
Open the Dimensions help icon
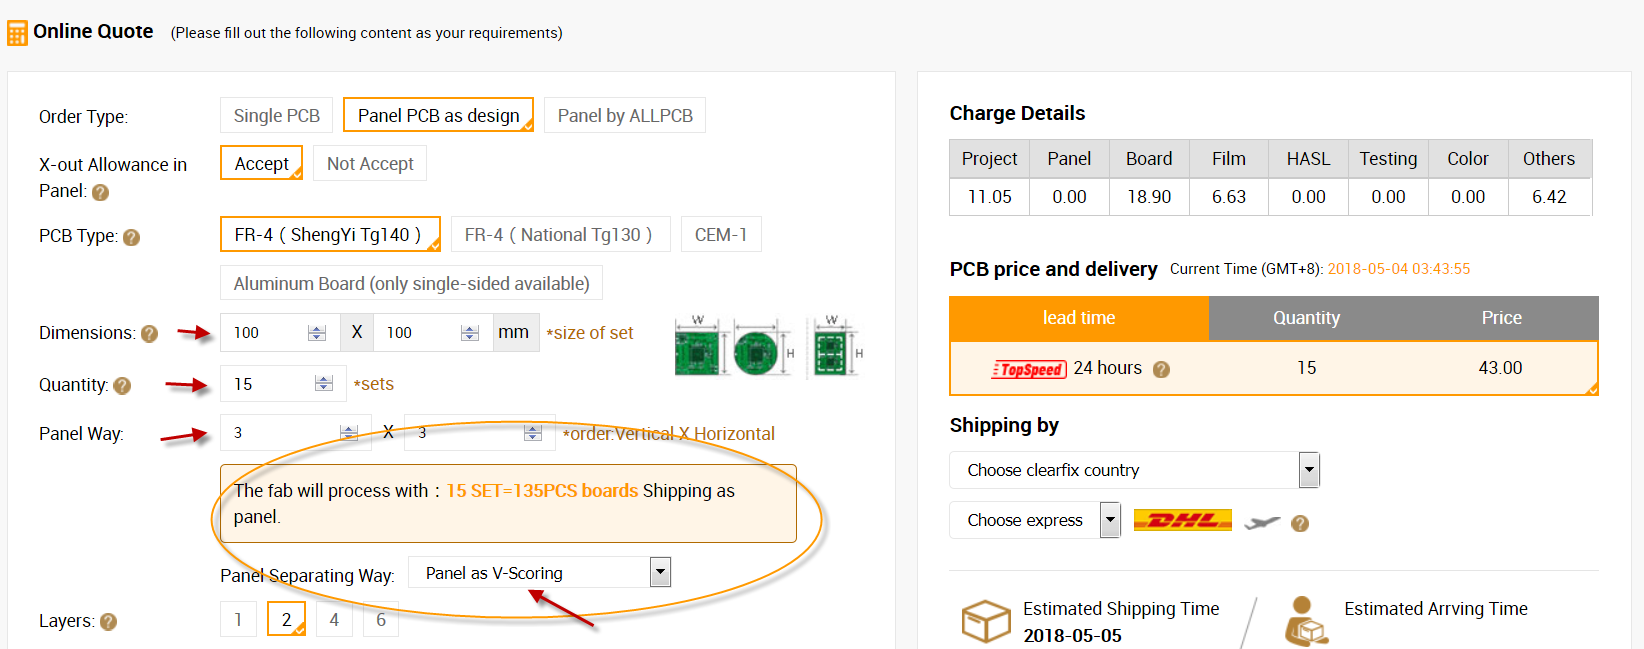point(149,334)
